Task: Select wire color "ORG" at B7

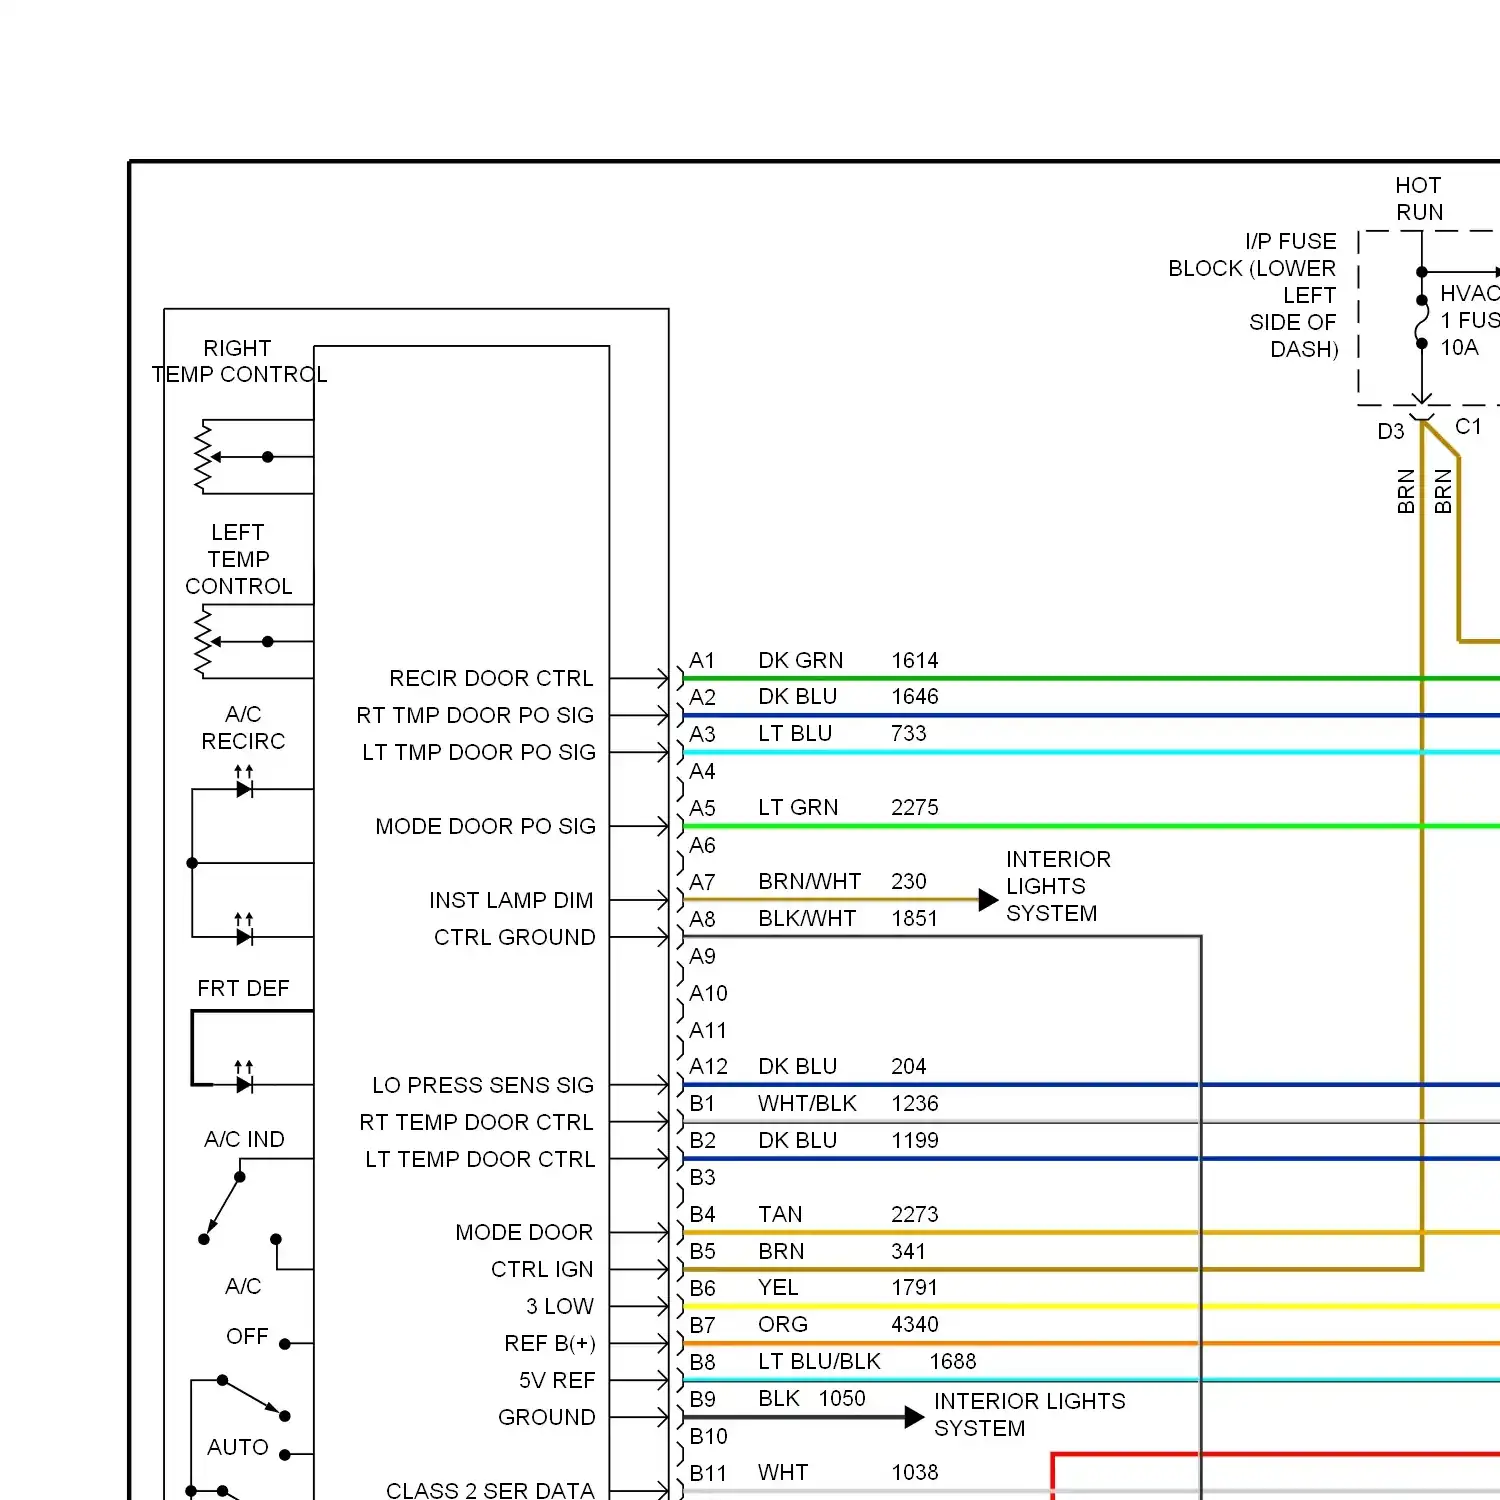Action: (783, 1324)
